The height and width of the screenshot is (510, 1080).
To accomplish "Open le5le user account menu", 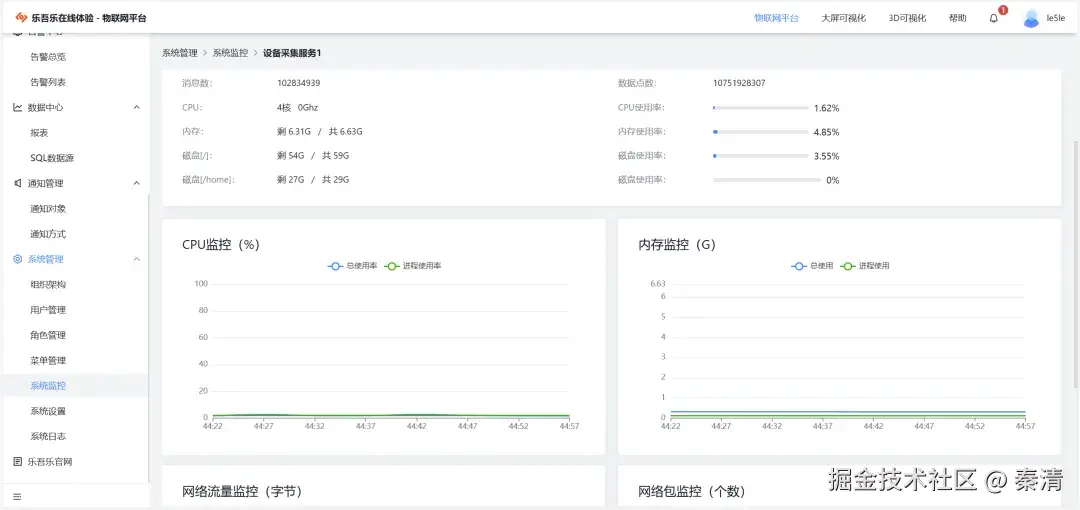I will 1056,19.
